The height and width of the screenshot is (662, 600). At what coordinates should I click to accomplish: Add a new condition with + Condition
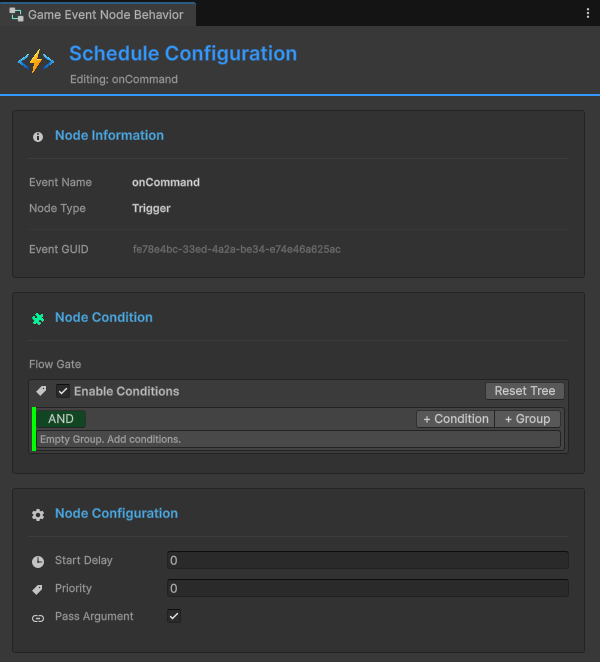455,419
